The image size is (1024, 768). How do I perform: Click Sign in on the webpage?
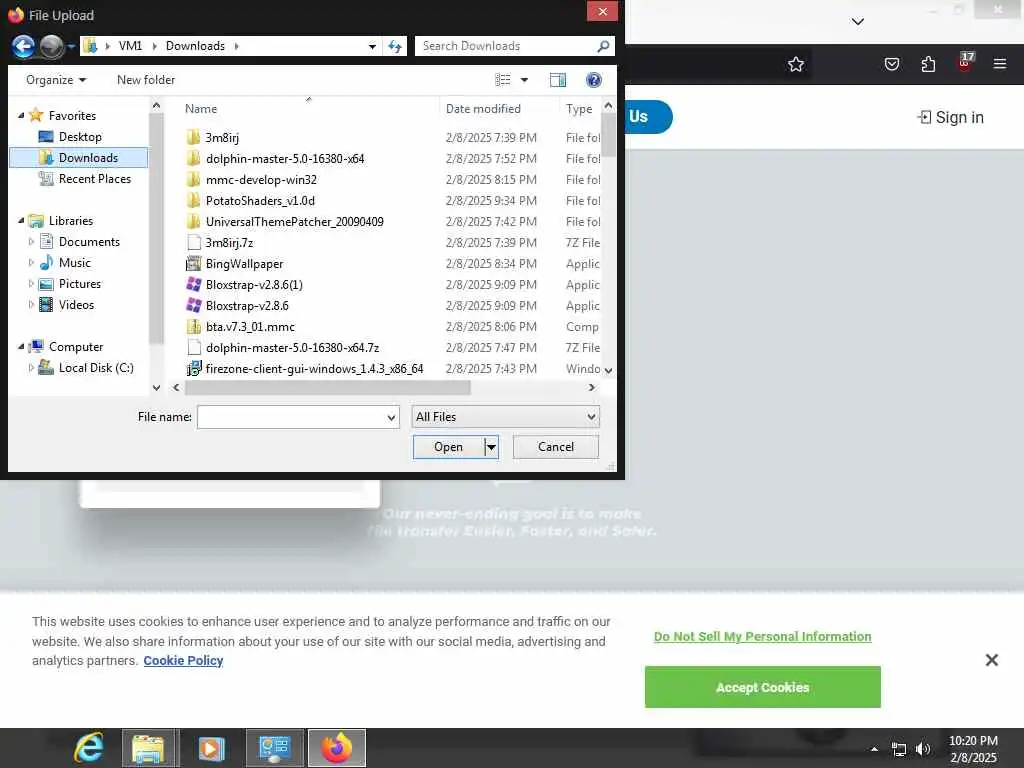point(950,118)
